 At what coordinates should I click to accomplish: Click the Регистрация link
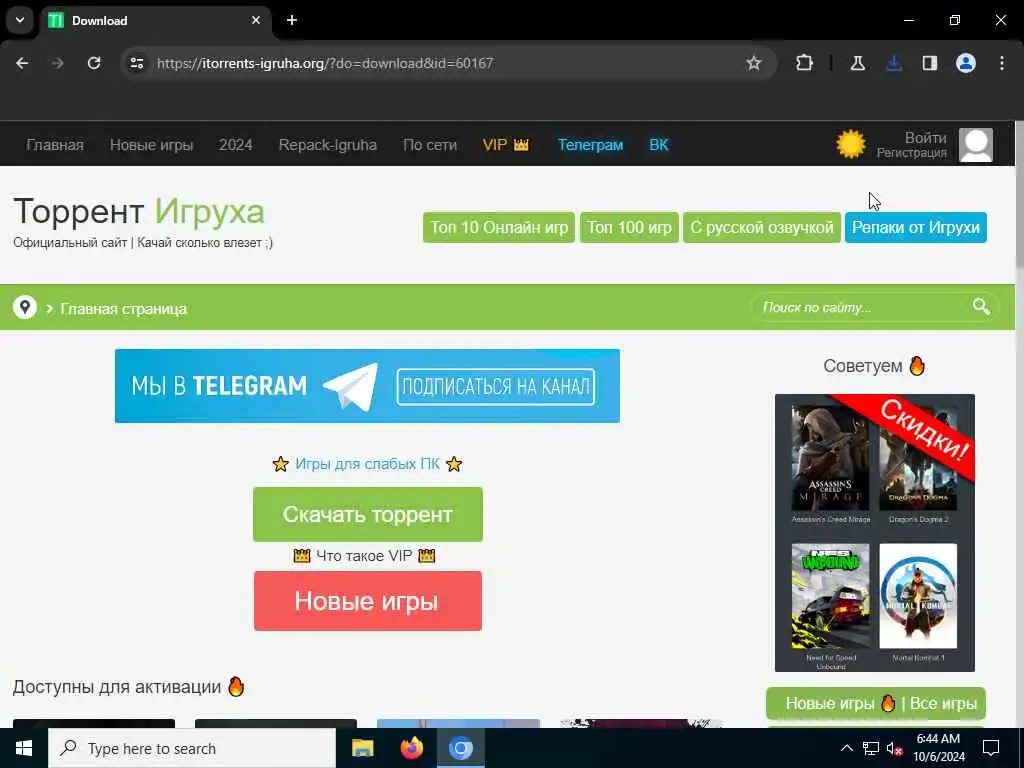coord(912,153)
